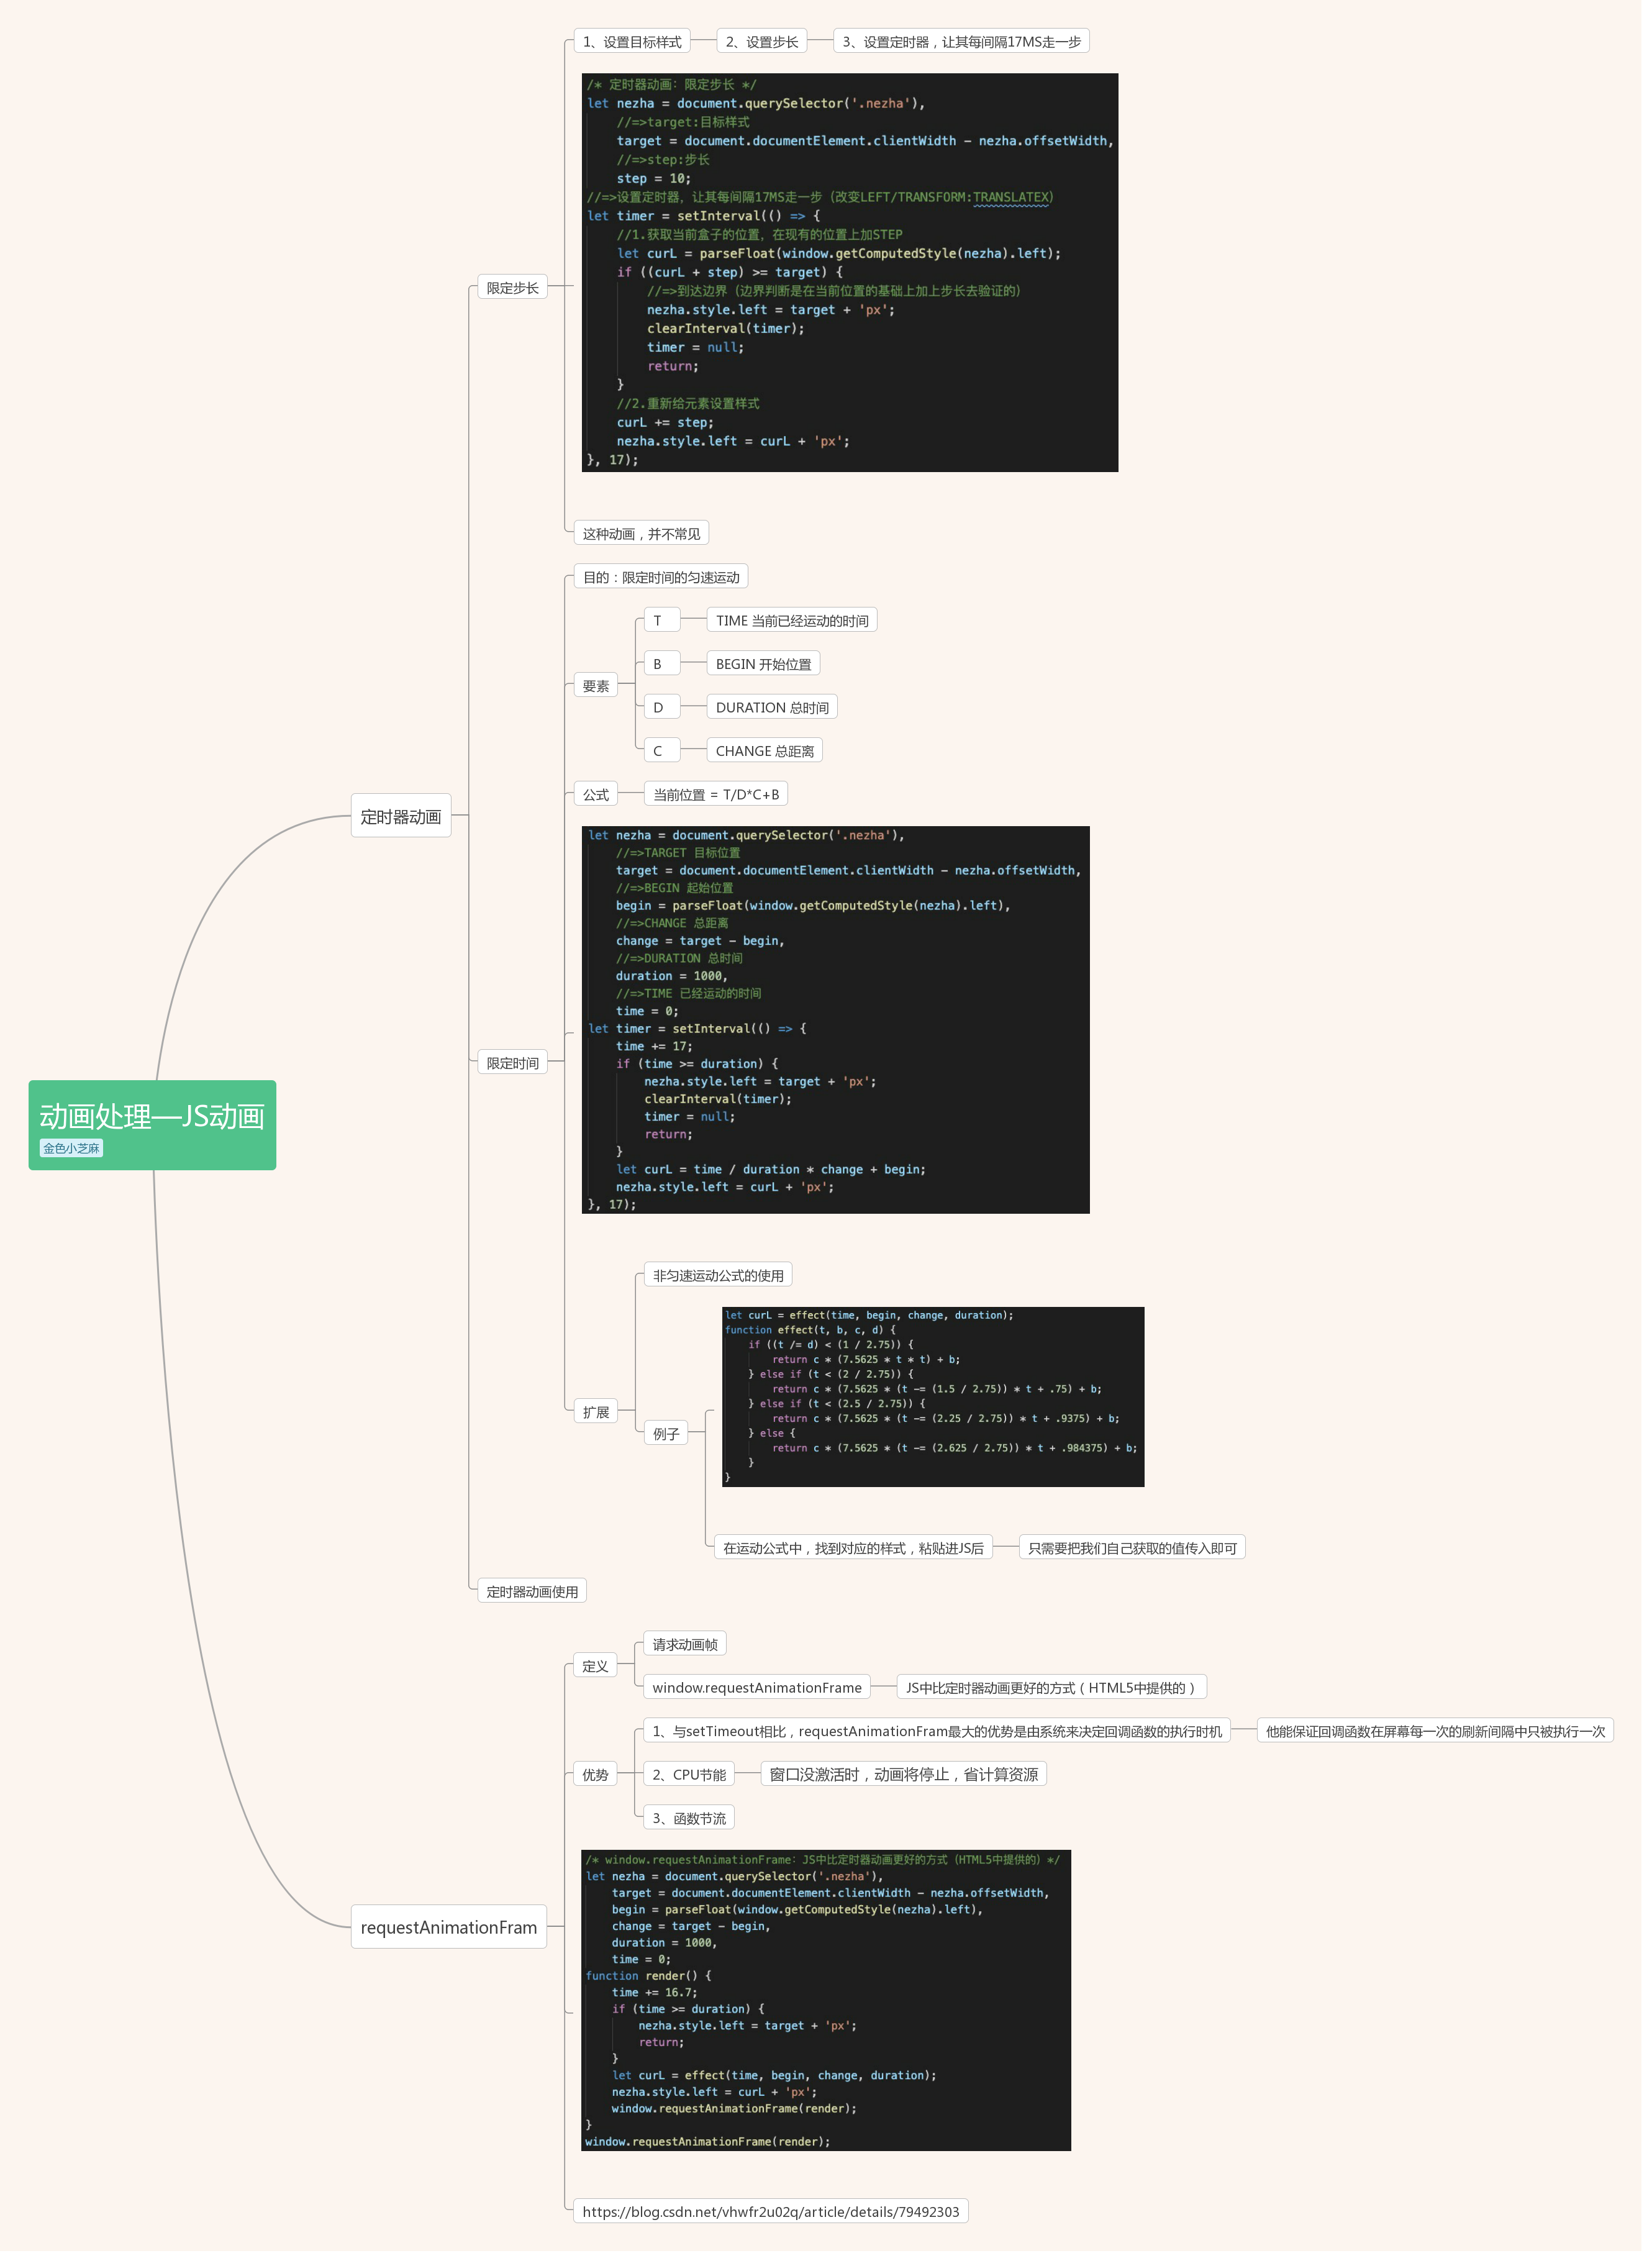This screenshot has width=1652, height=2266.
Task: Click the DURATION 总时间 node
Action: pos(771,708)
